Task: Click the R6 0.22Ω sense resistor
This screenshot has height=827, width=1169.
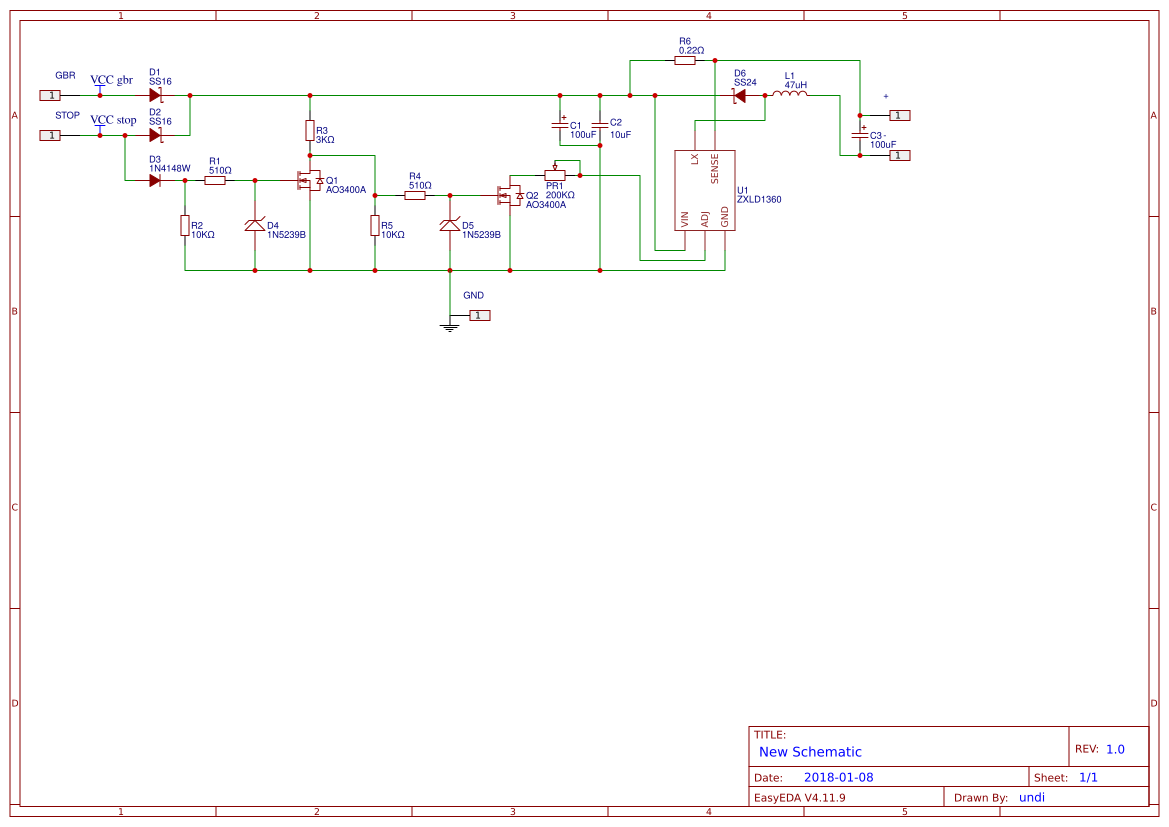Action: point(684,60)
